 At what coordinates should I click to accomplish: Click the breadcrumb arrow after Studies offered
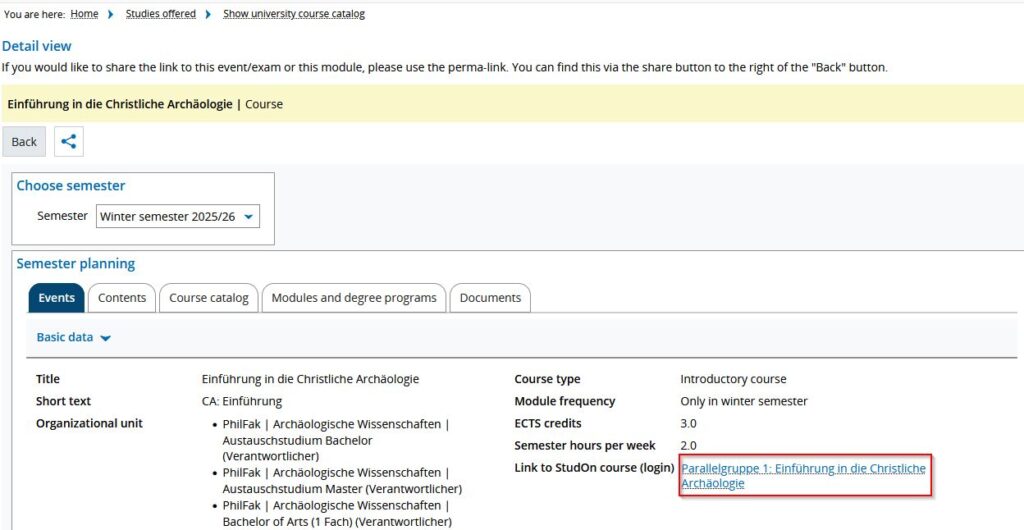[208, 14]
